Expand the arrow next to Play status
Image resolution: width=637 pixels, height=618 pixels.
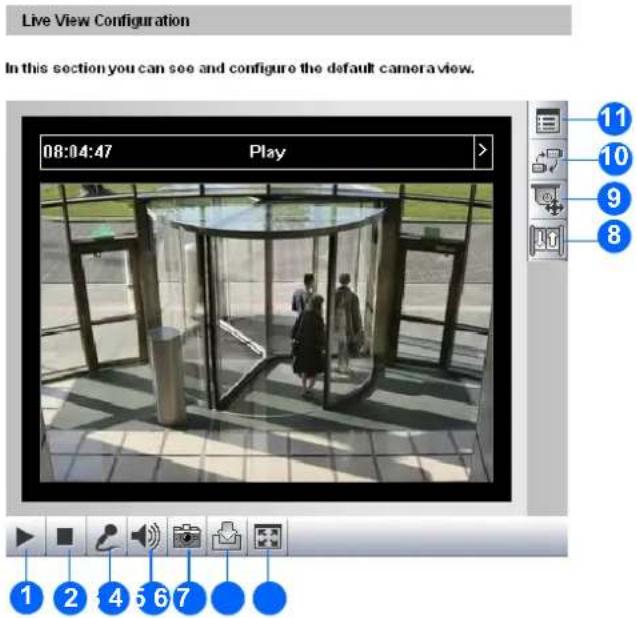[x=483, y=151]
